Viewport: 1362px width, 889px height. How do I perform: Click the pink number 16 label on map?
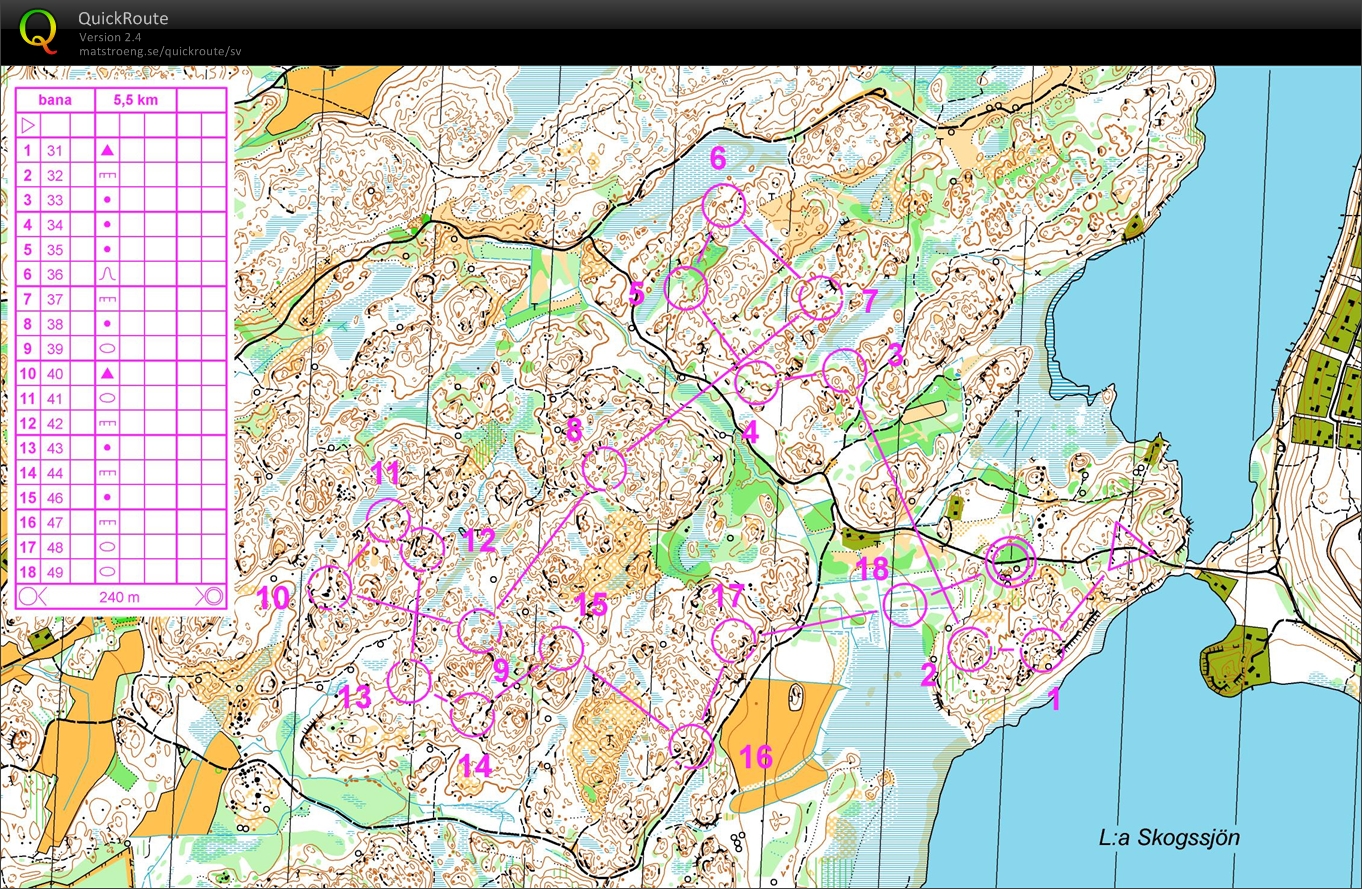tap(757, 756)
